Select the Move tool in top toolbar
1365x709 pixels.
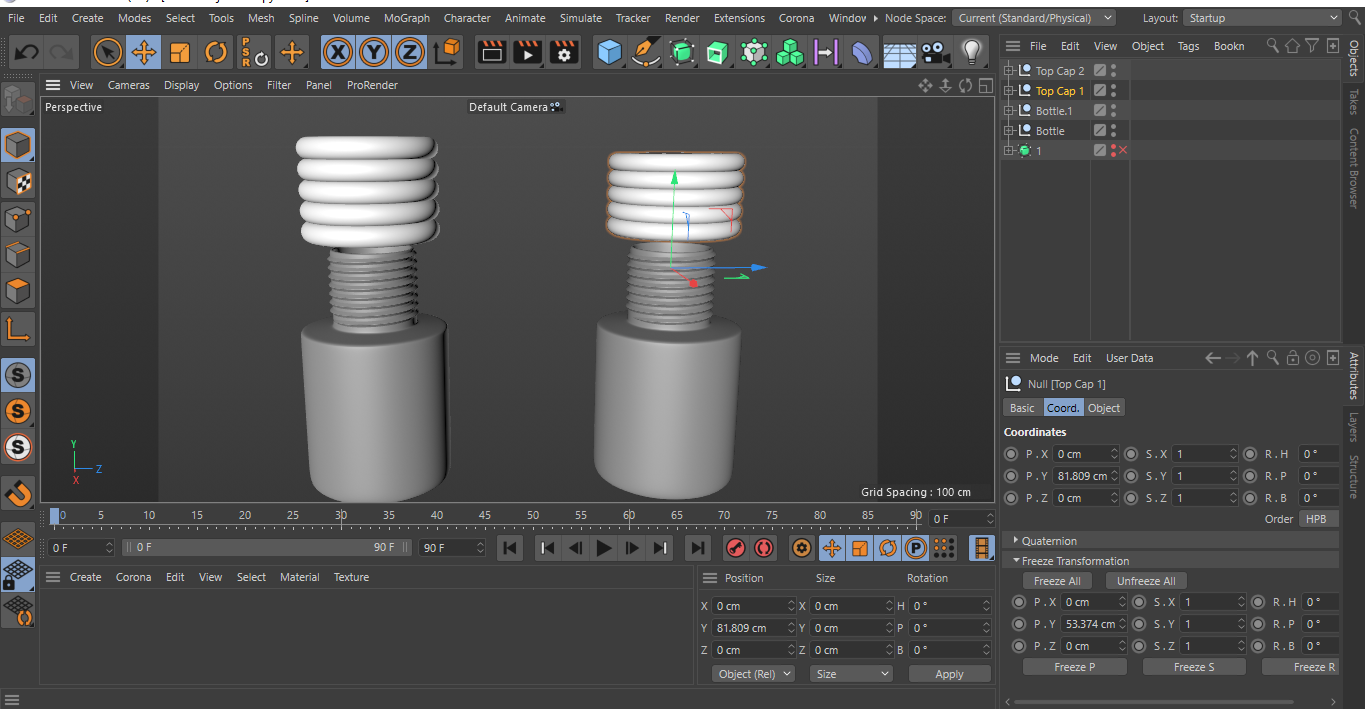pyautogui.click(x=144, y=52)
